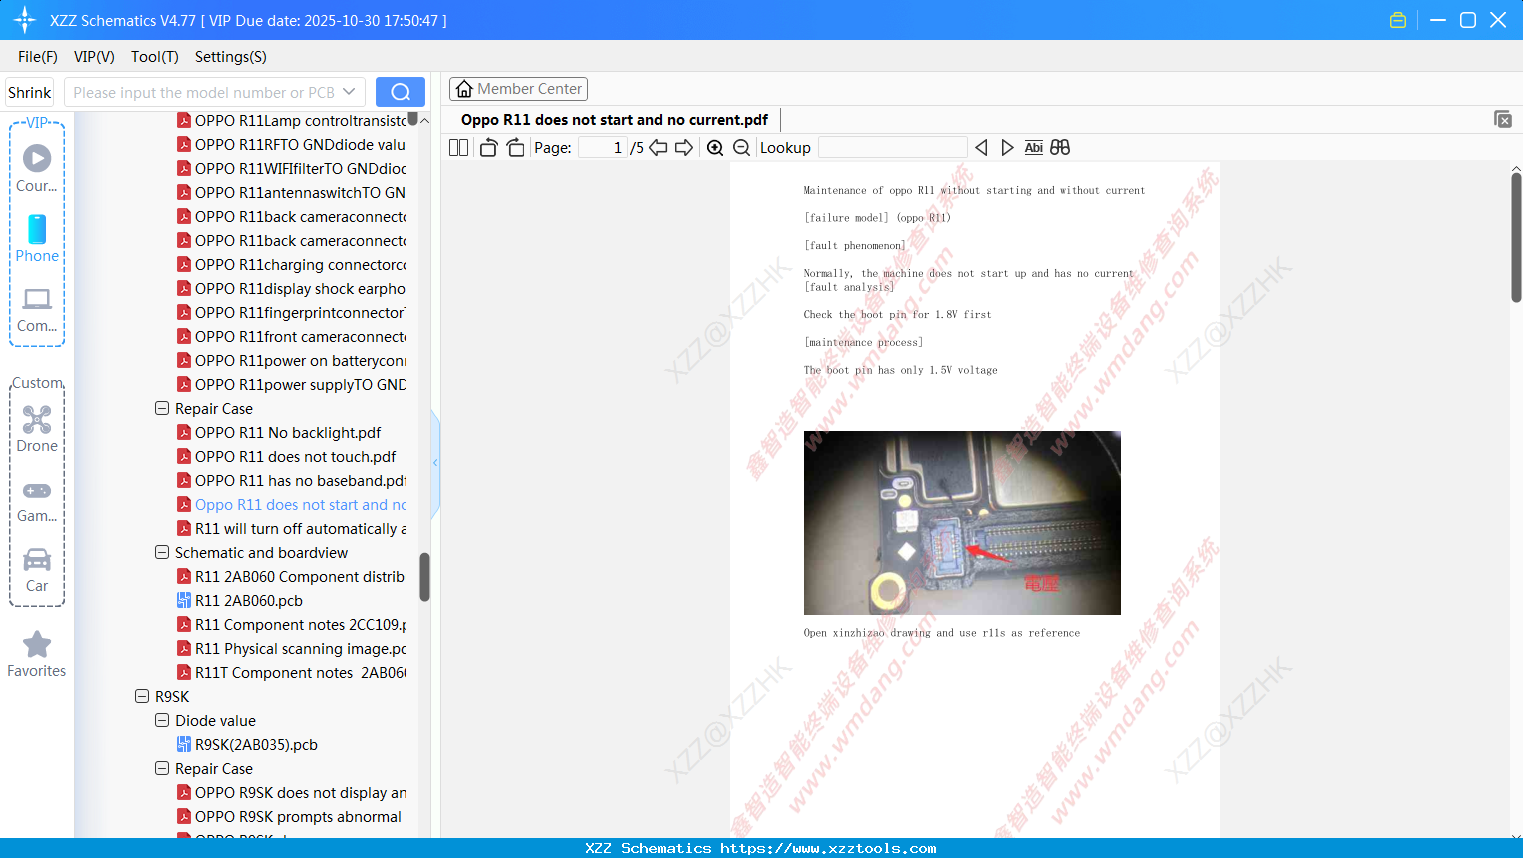Open OPPO R9SK does not display file
Viewport: 1523px width, 858px height.
coord(300,793)
